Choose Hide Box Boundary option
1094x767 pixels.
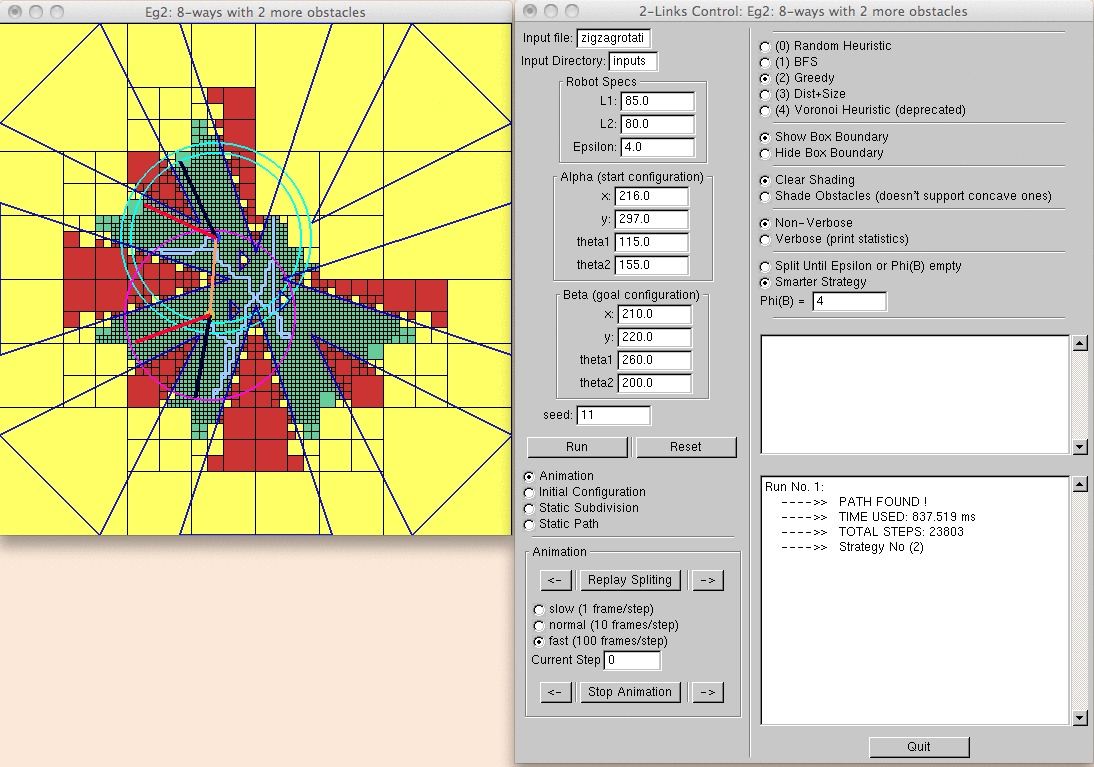pos(765,153)
